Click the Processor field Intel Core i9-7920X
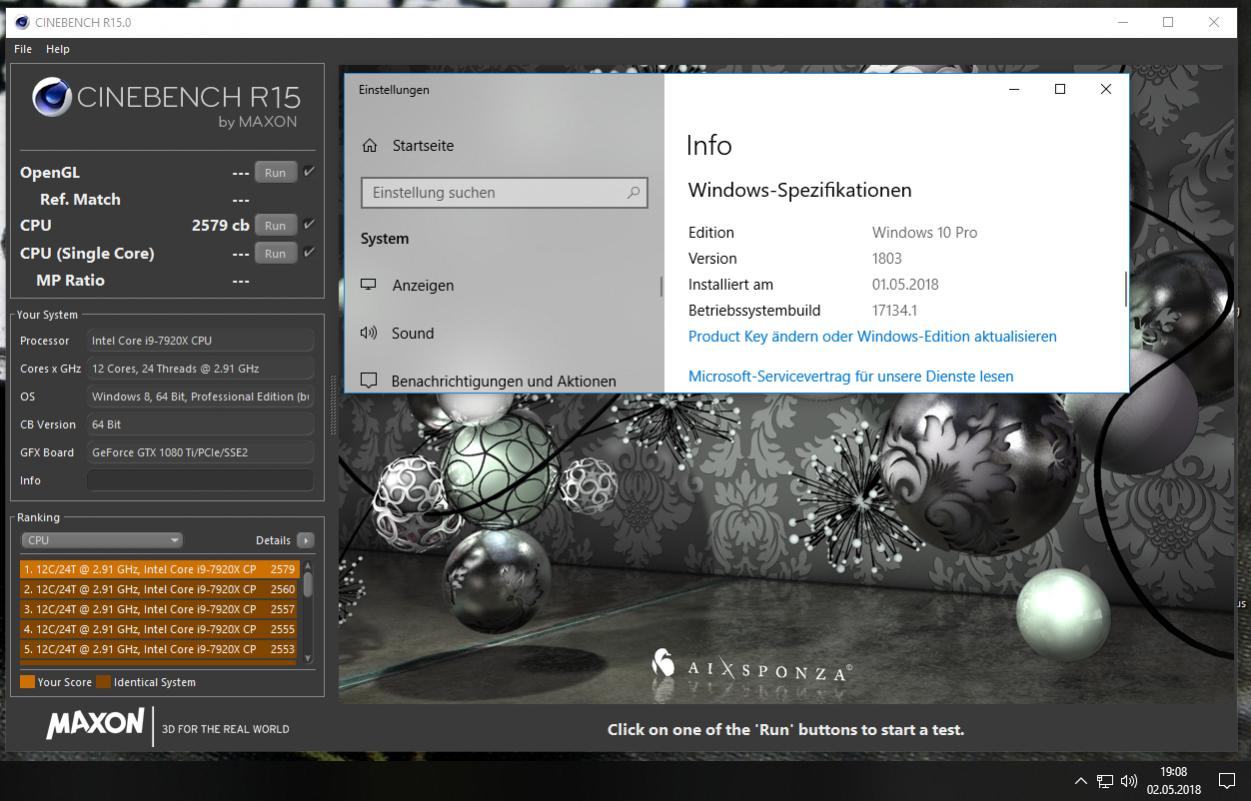The width and height of the screenshot is (1251, 801). (x=200, y=340)
